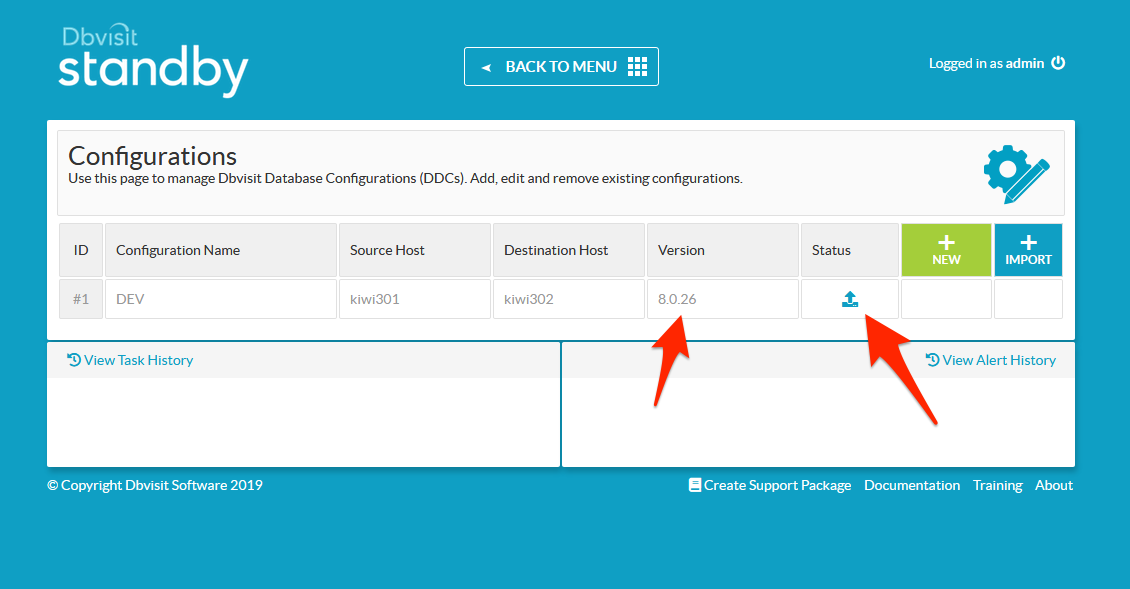This screenshot has height=589, width=1130.
Task: Import a configuration with IMPORT button
Action: (1028, 250)
